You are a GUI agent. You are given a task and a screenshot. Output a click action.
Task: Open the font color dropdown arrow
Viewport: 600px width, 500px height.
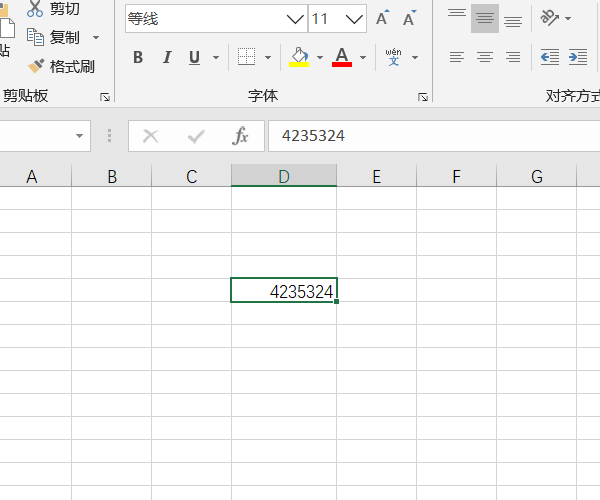[x=363, y=57]
